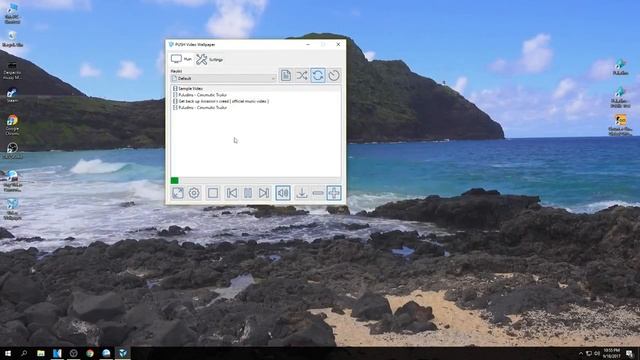Open File Explorer from taskbar
This screenshot has height=360, width=640.
41,353
